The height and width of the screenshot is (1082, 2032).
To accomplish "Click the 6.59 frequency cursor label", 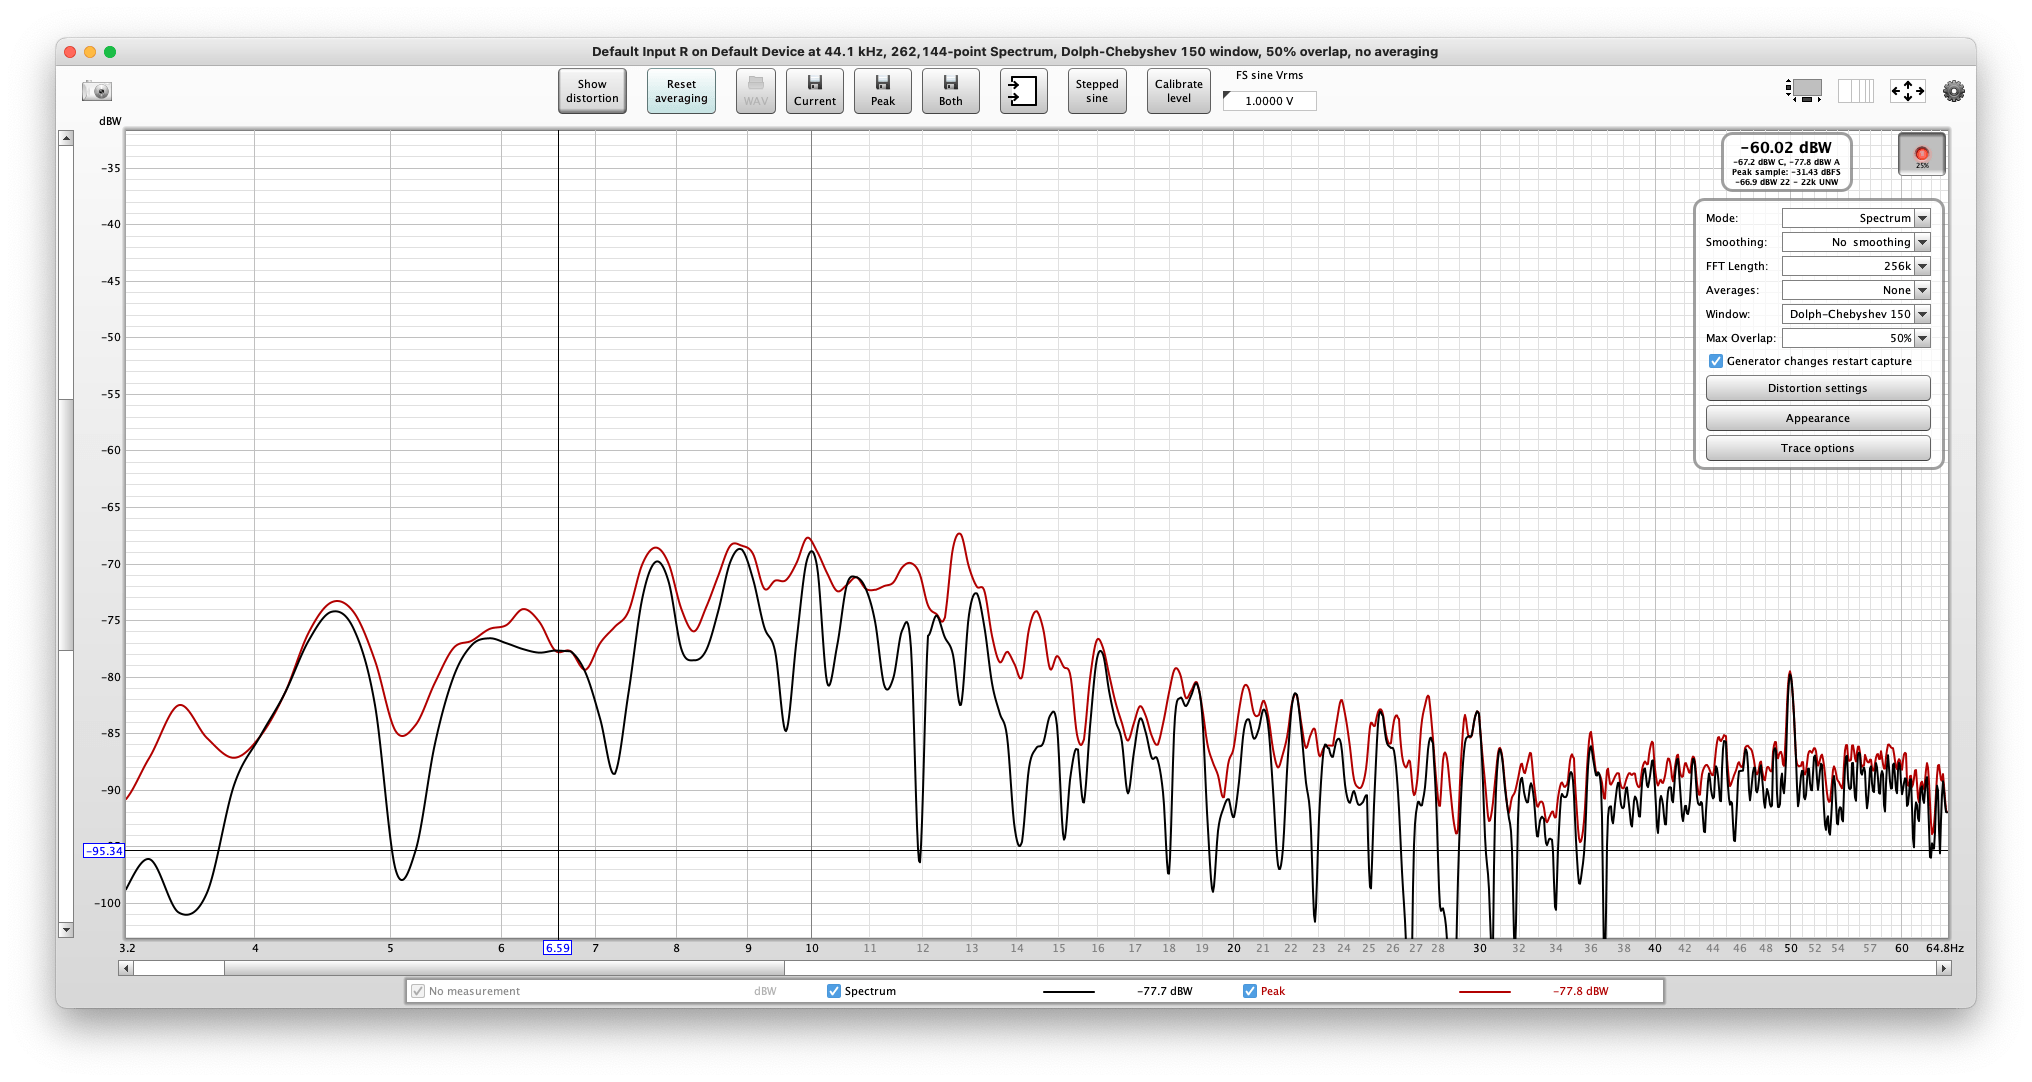I will [557, 948].
